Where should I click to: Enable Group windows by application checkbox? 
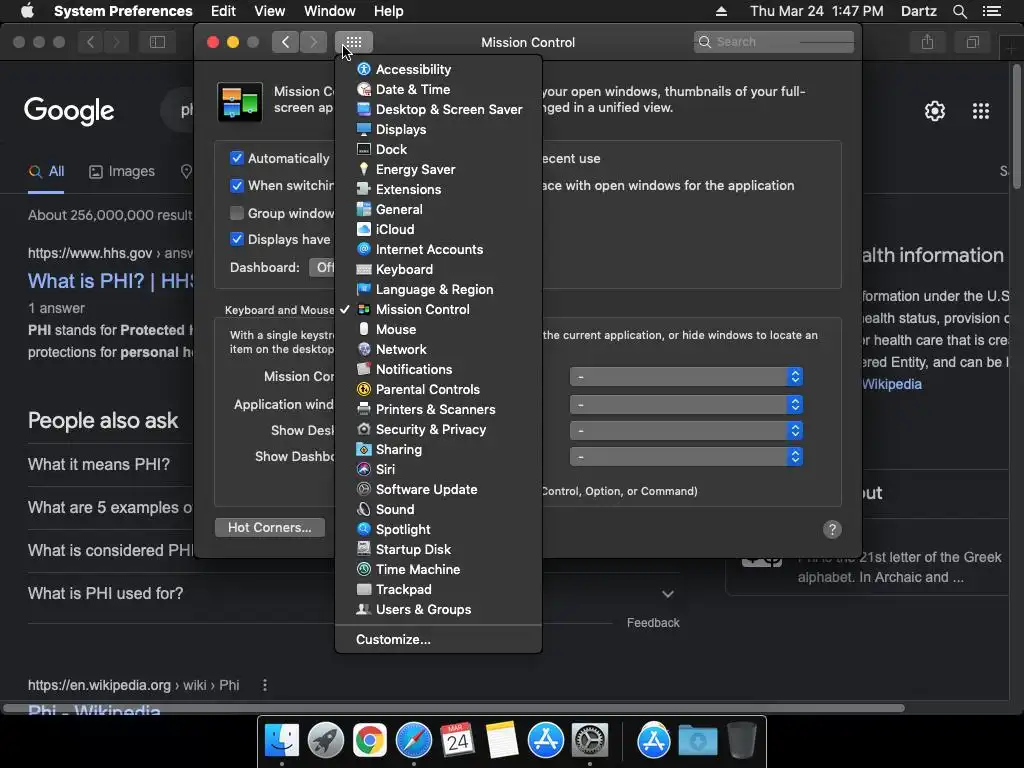(x=237, y=213)
